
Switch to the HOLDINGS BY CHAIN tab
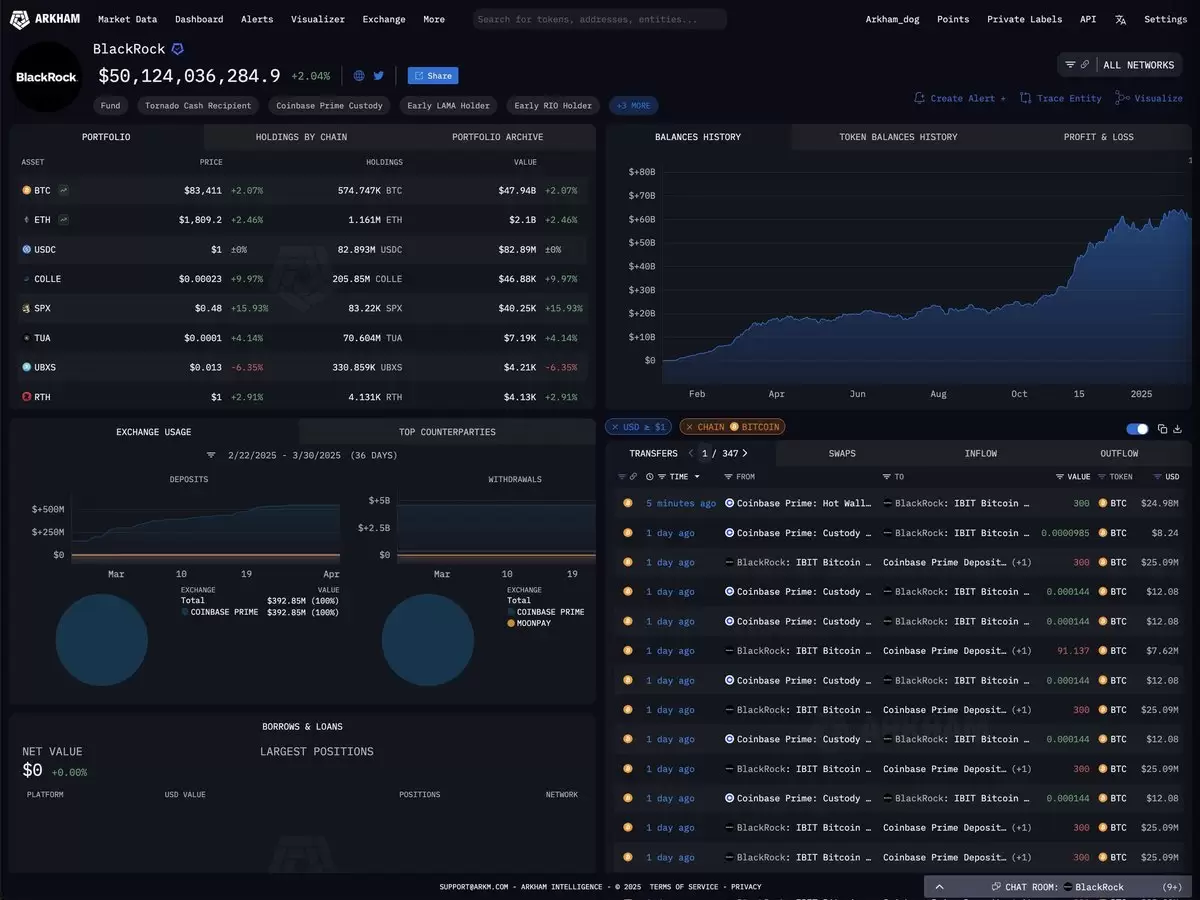[x=301, y=137]
